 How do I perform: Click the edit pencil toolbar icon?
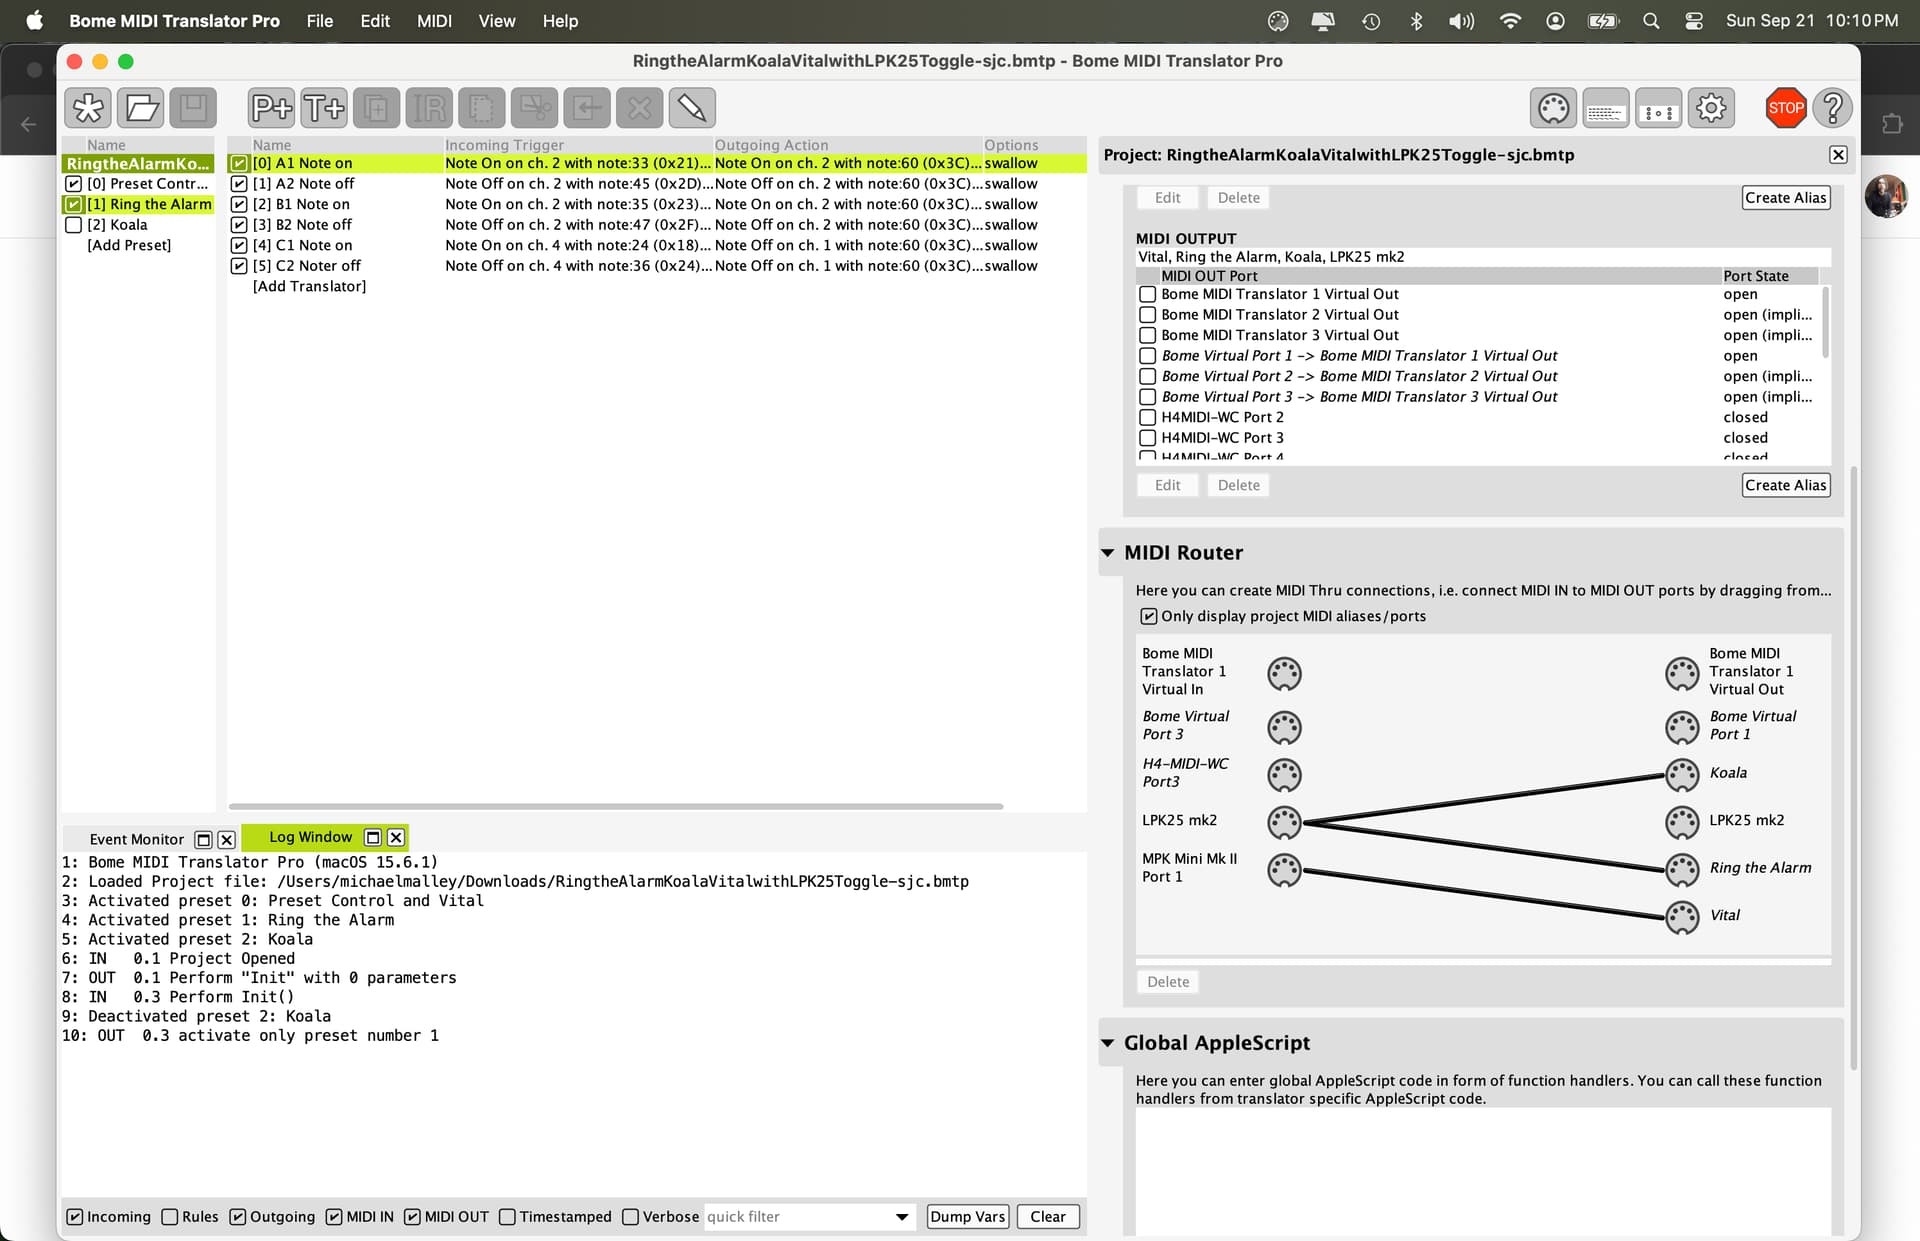(x=692, y=108)
